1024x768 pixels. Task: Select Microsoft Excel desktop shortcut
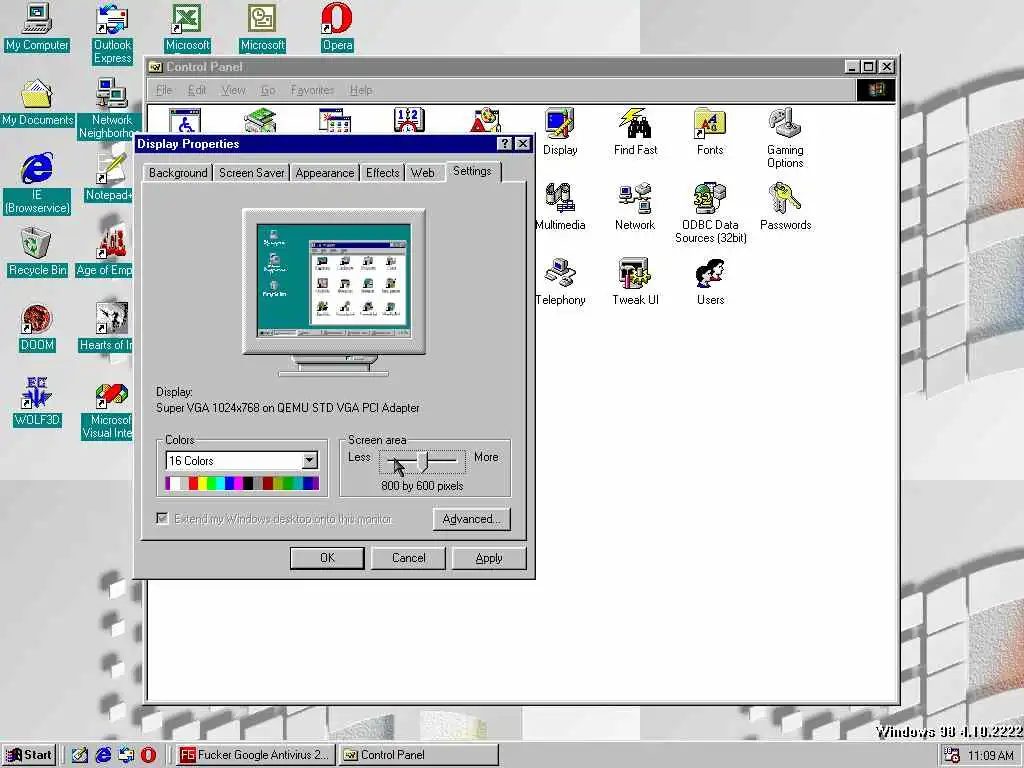187,27
